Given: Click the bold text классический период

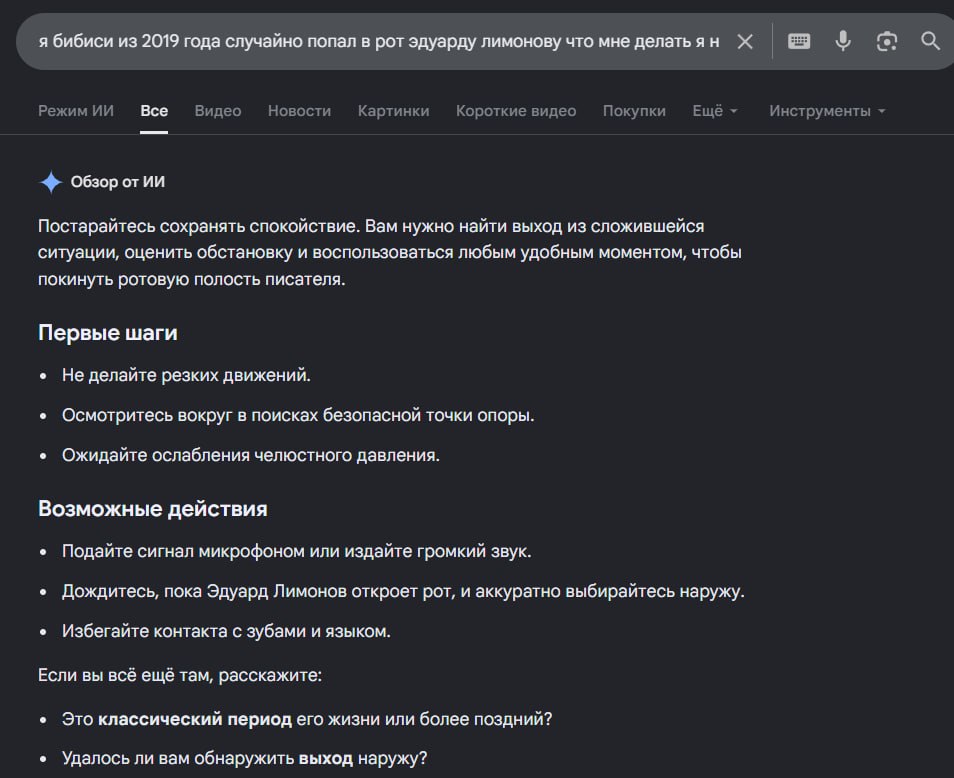Looking at the screenshot, I should coord(195,719).
